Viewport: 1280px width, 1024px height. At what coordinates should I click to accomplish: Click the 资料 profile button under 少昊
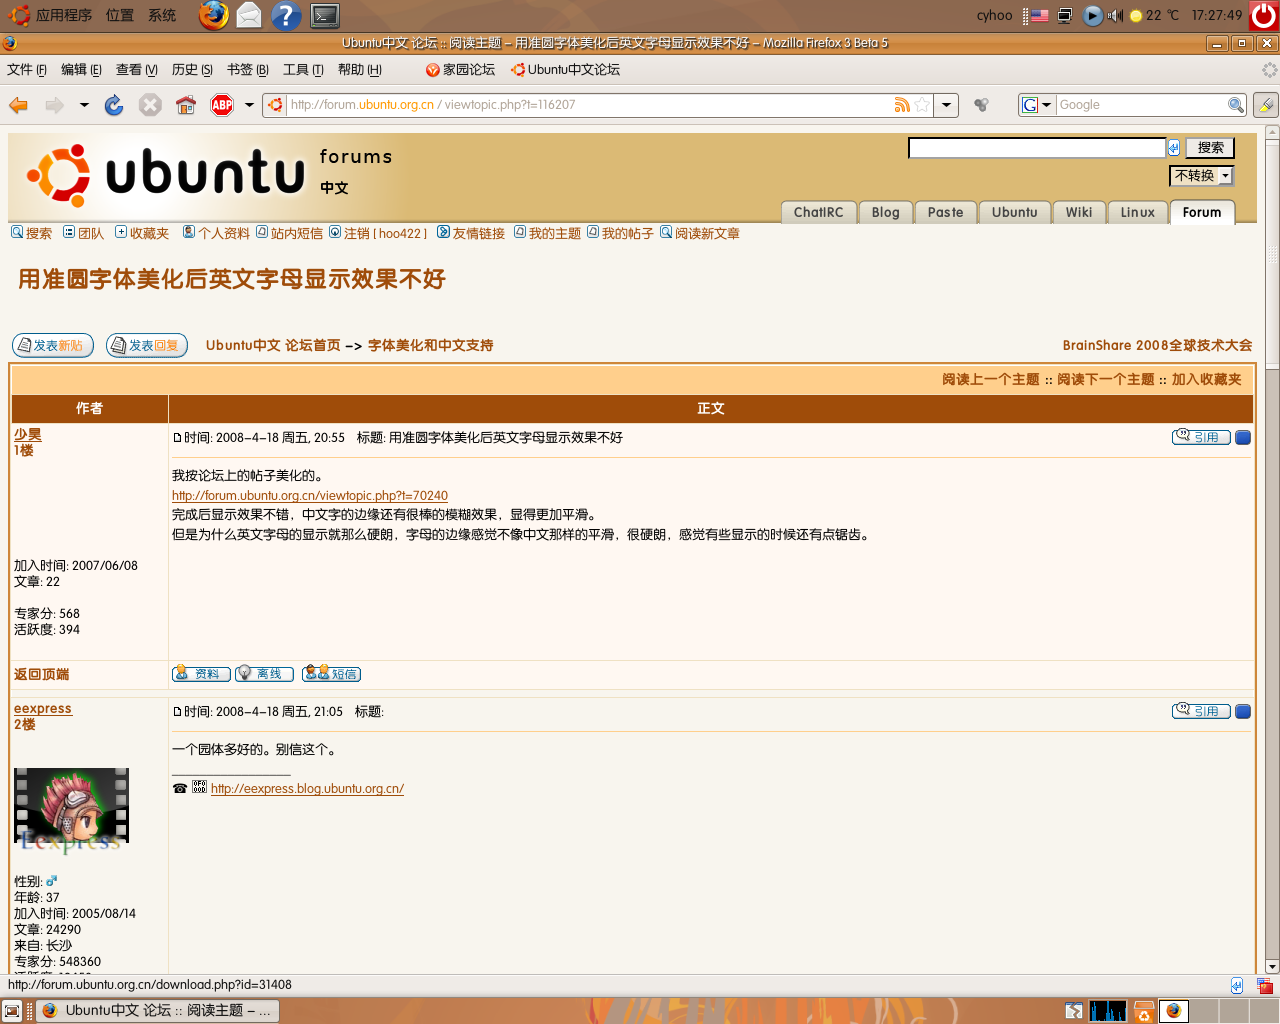(x=201, y=674)
